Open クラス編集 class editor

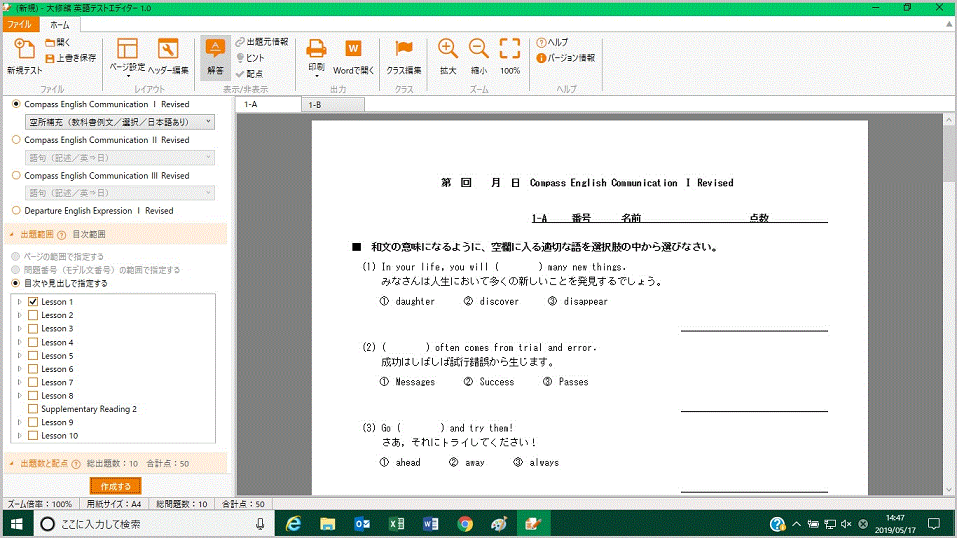[x=403, y=56]
